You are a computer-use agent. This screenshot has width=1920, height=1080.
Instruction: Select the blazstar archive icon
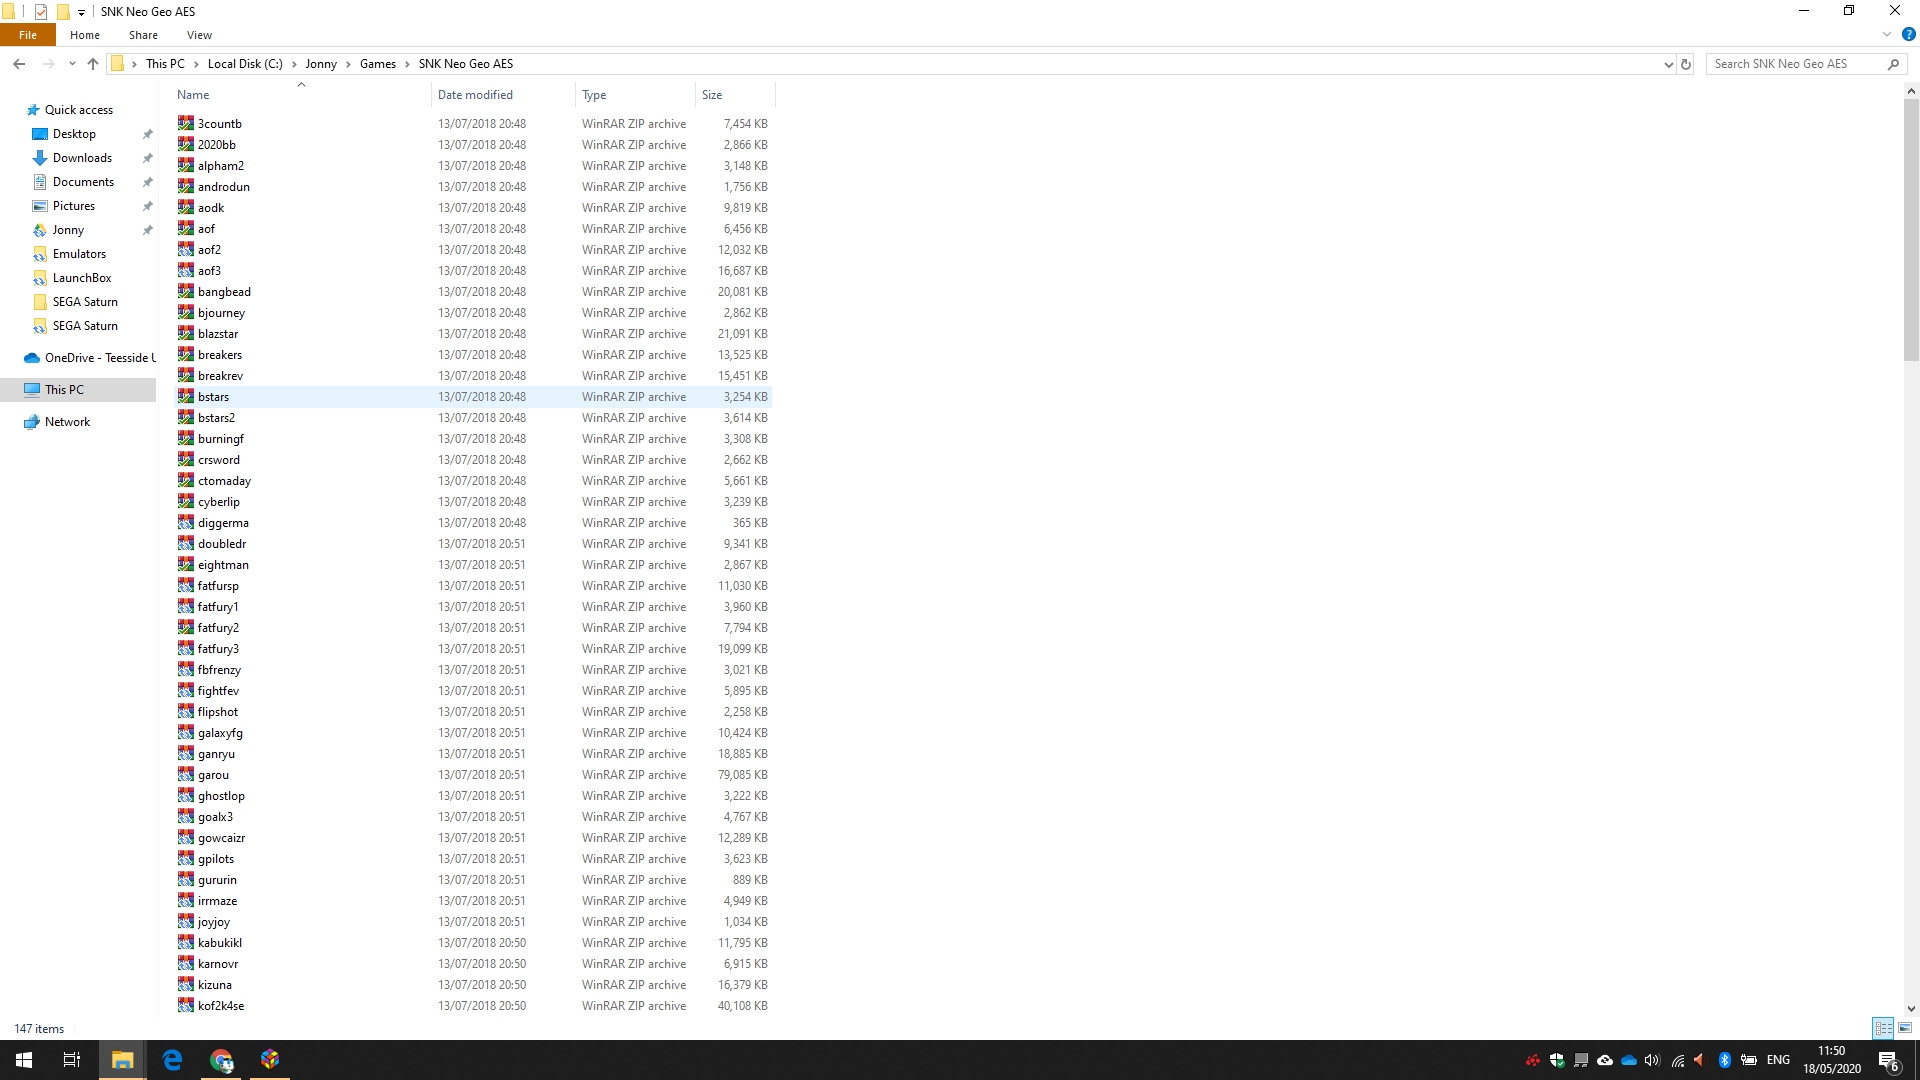(x=186, y=333)
